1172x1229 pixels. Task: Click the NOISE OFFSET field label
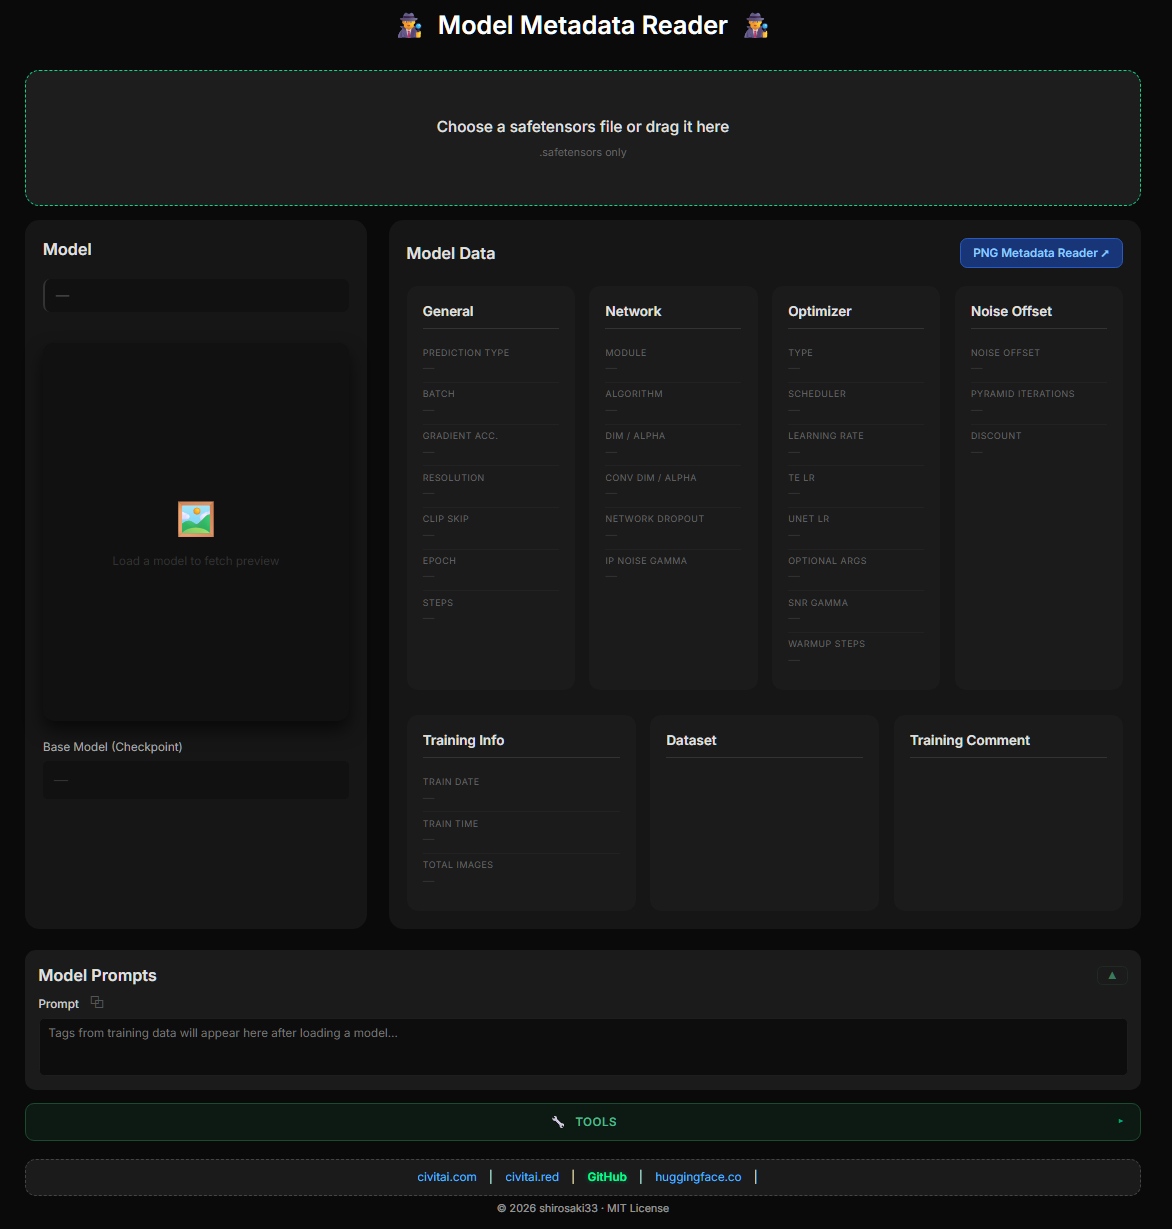(1005, 353)
